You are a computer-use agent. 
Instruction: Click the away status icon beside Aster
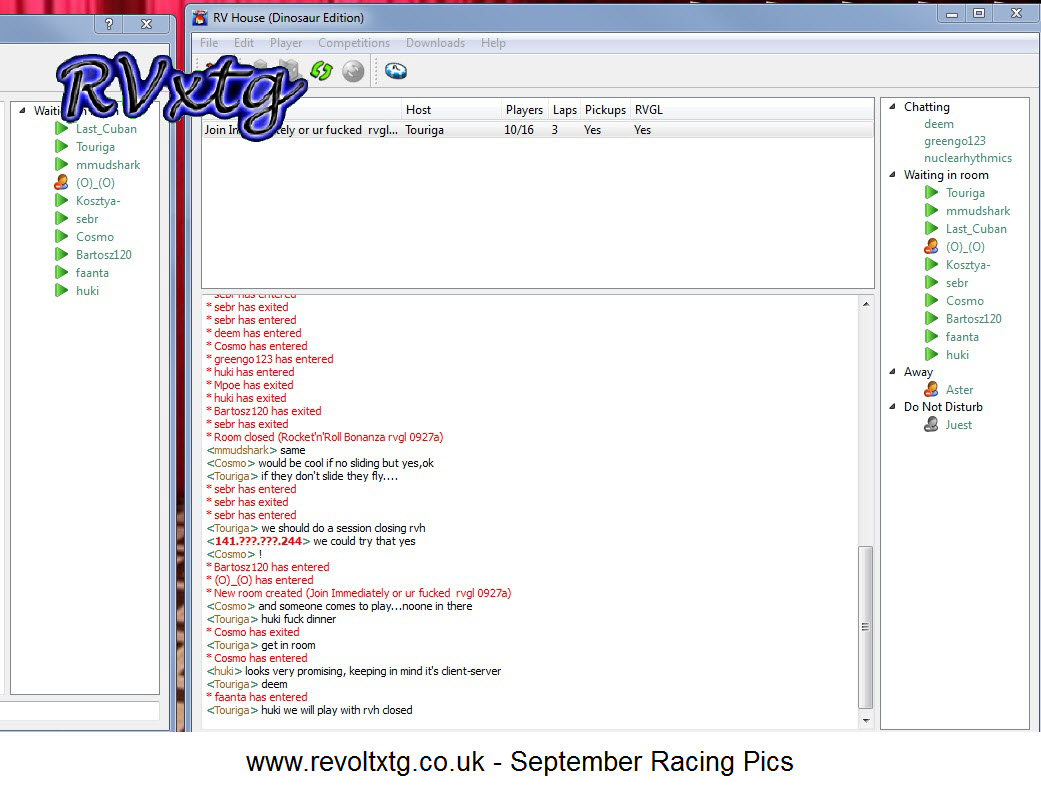click(x=932, y=389)
